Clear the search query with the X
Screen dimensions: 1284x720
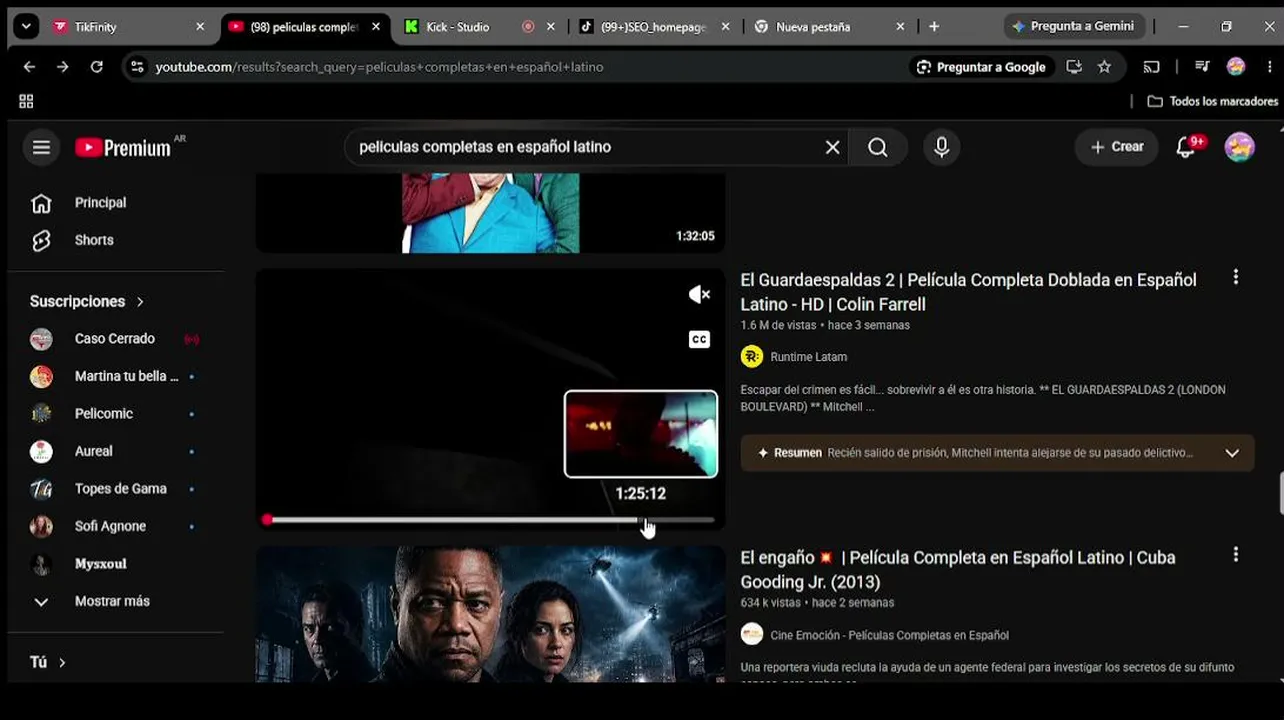(832, 147)
